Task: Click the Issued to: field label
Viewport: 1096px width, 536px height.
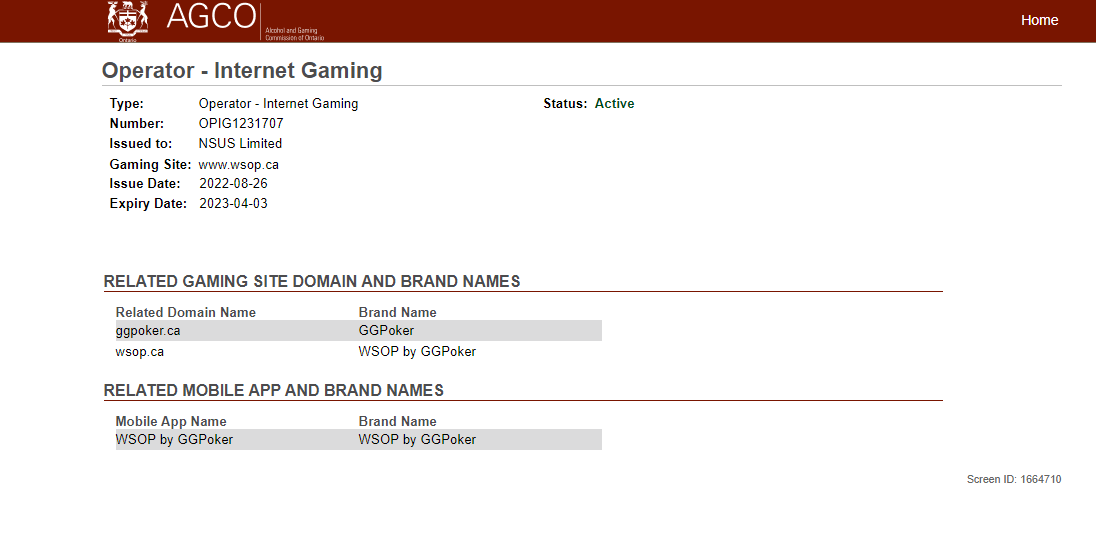Action: (140, 143)
